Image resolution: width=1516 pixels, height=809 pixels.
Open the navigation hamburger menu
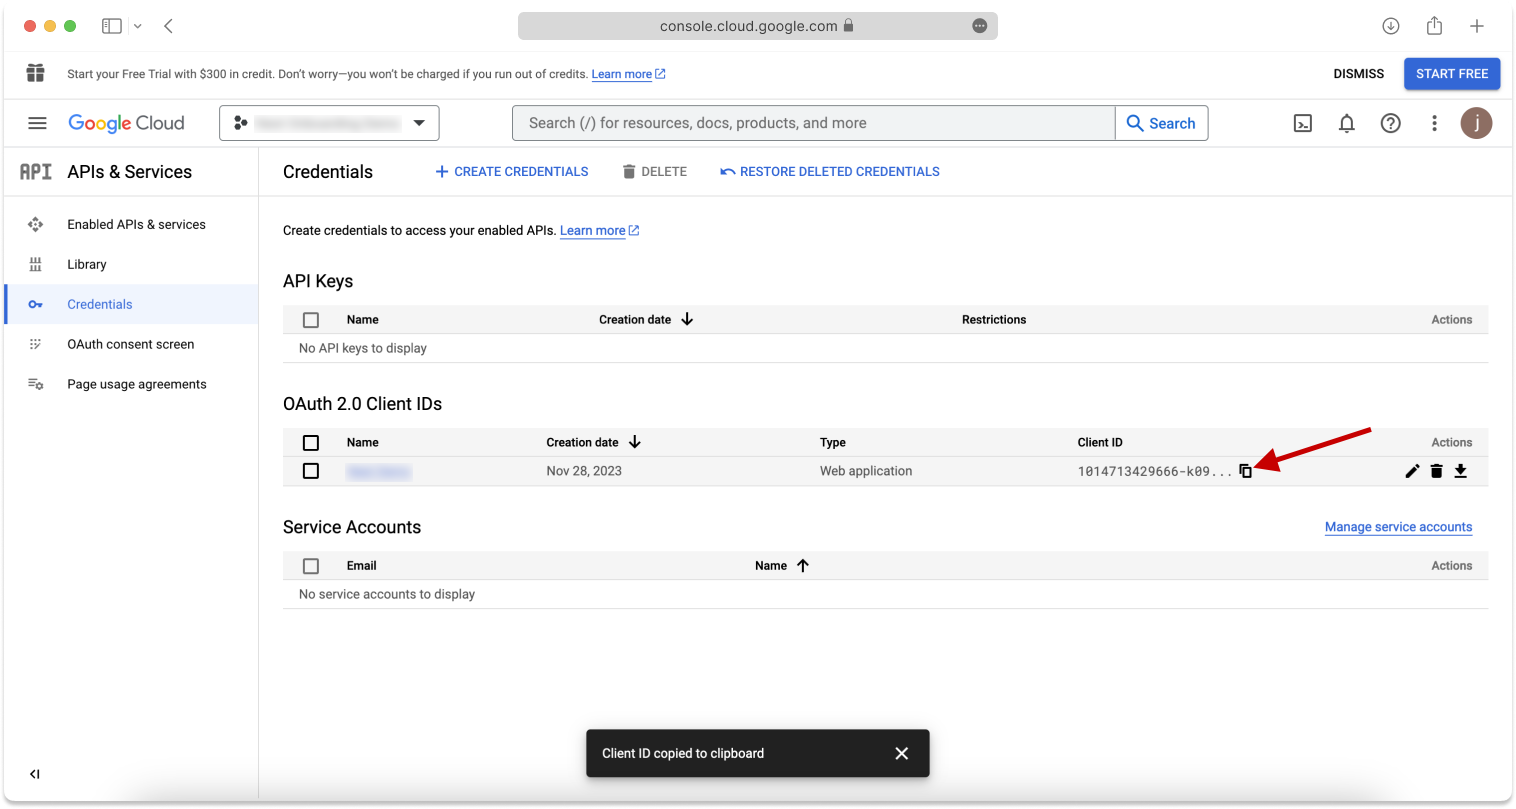pos(37,123)
